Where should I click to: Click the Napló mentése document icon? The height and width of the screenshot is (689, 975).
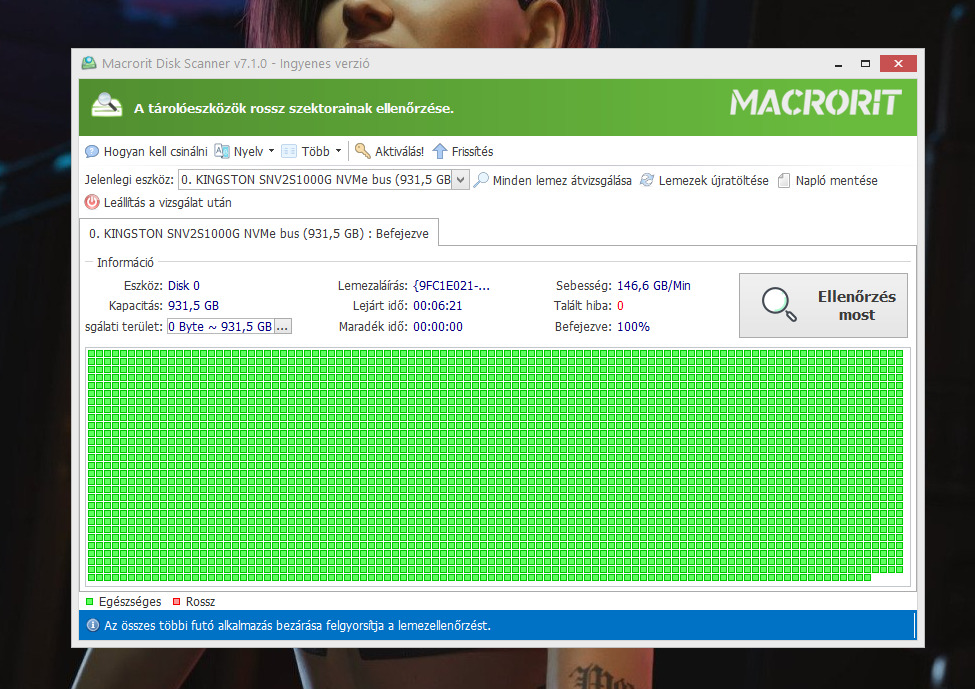click(x=783, y=180)
